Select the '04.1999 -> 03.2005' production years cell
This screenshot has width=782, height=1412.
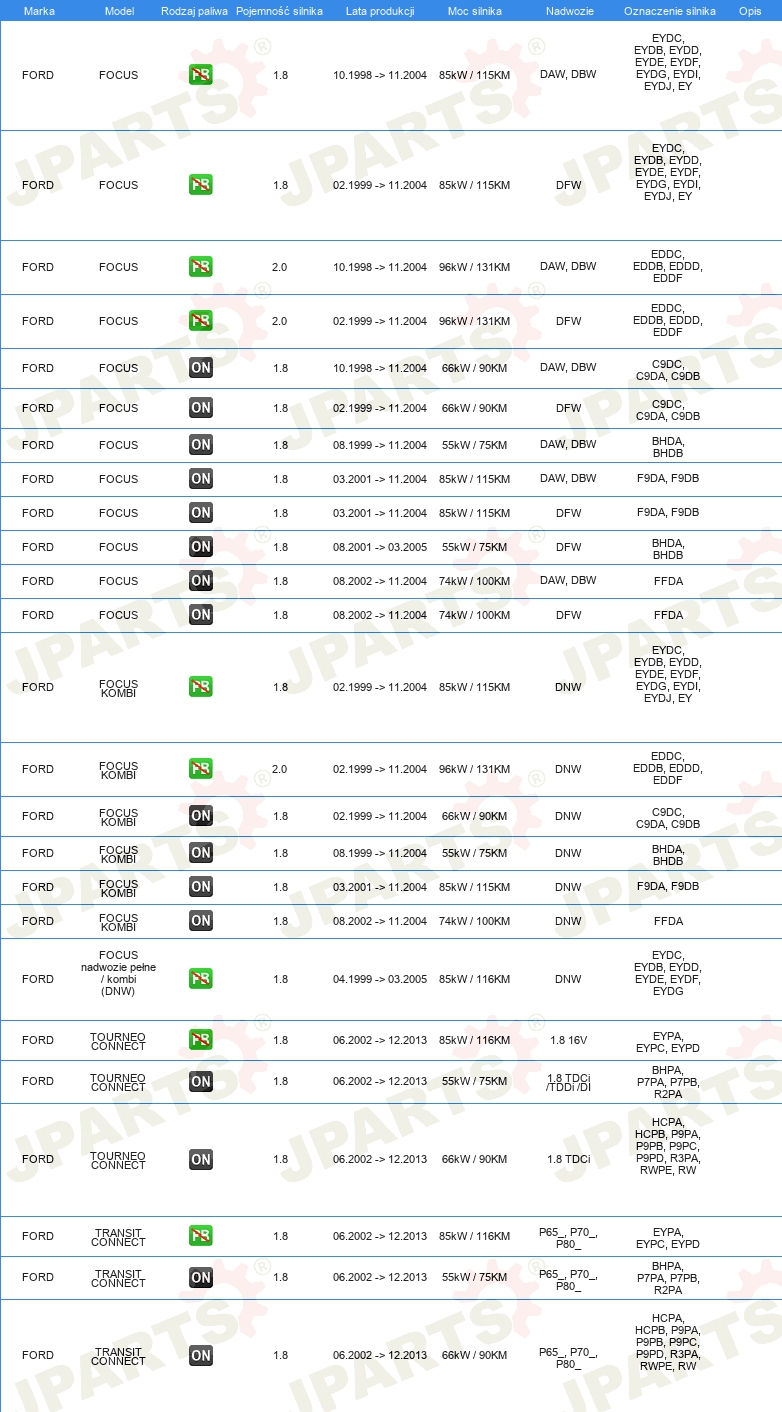[380, 979]
